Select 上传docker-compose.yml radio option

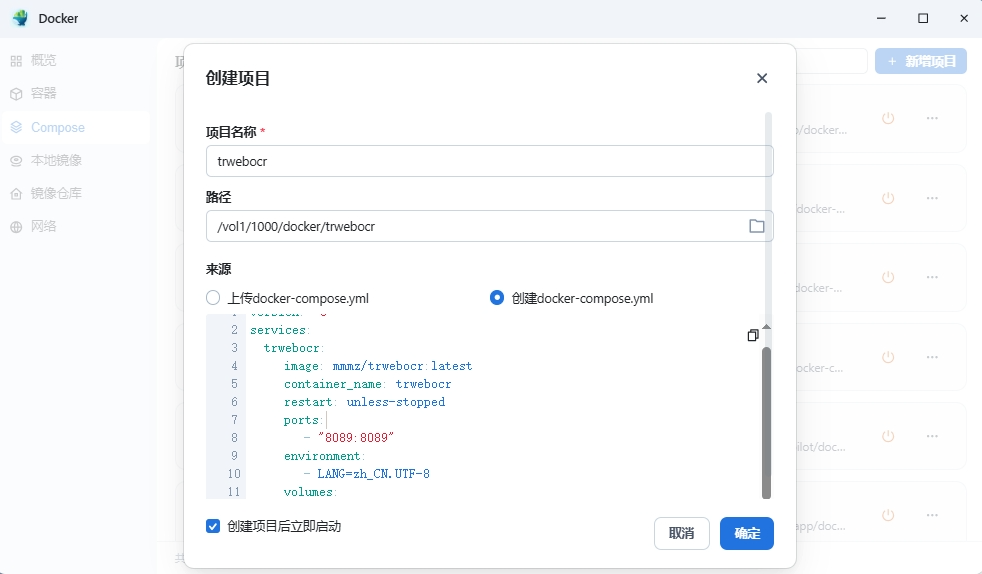[x=213, y=297]
